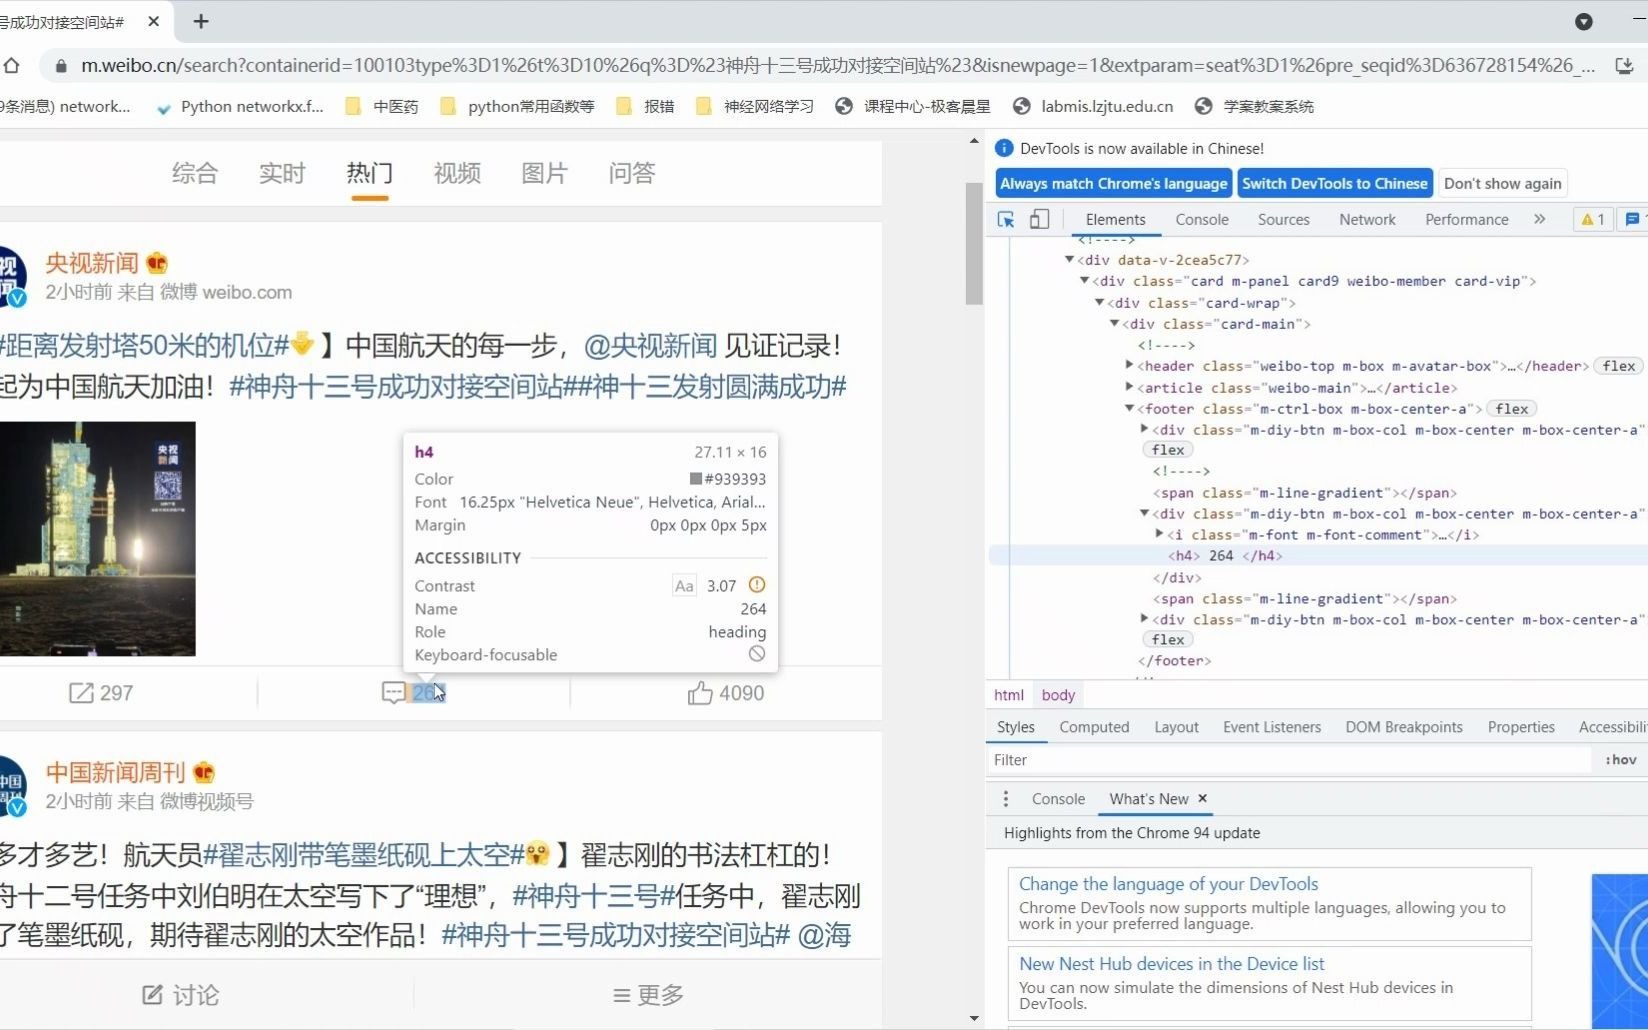Open the 中医药 bookmark folder
The height and width of the screenshot is (1030, 1648).
click(x=382, y=106)
